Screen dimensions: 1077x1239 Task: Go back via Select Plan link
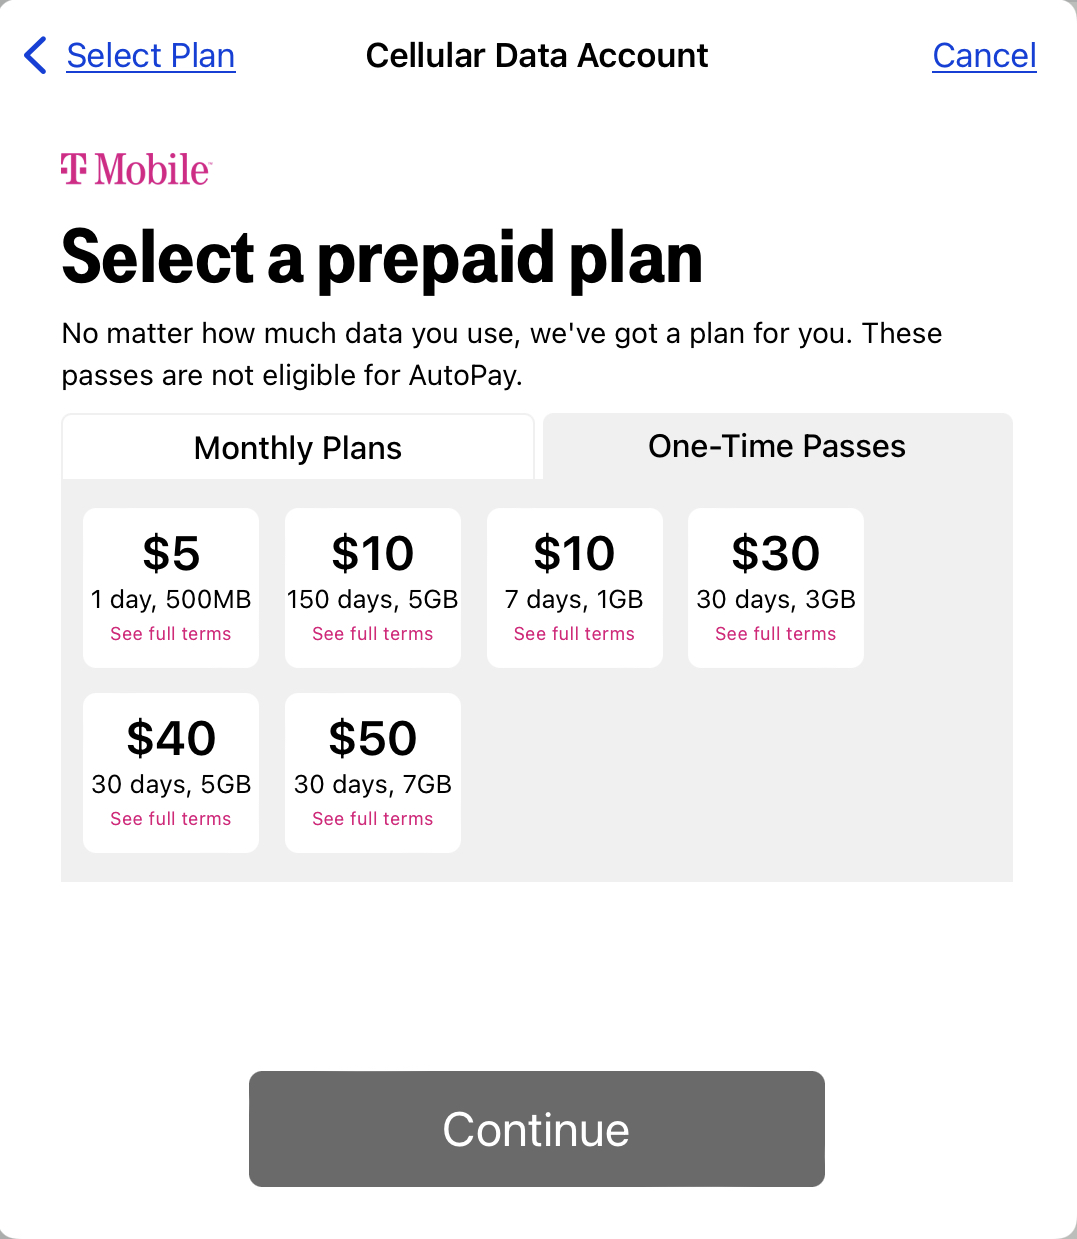click(x=151, y=56)
